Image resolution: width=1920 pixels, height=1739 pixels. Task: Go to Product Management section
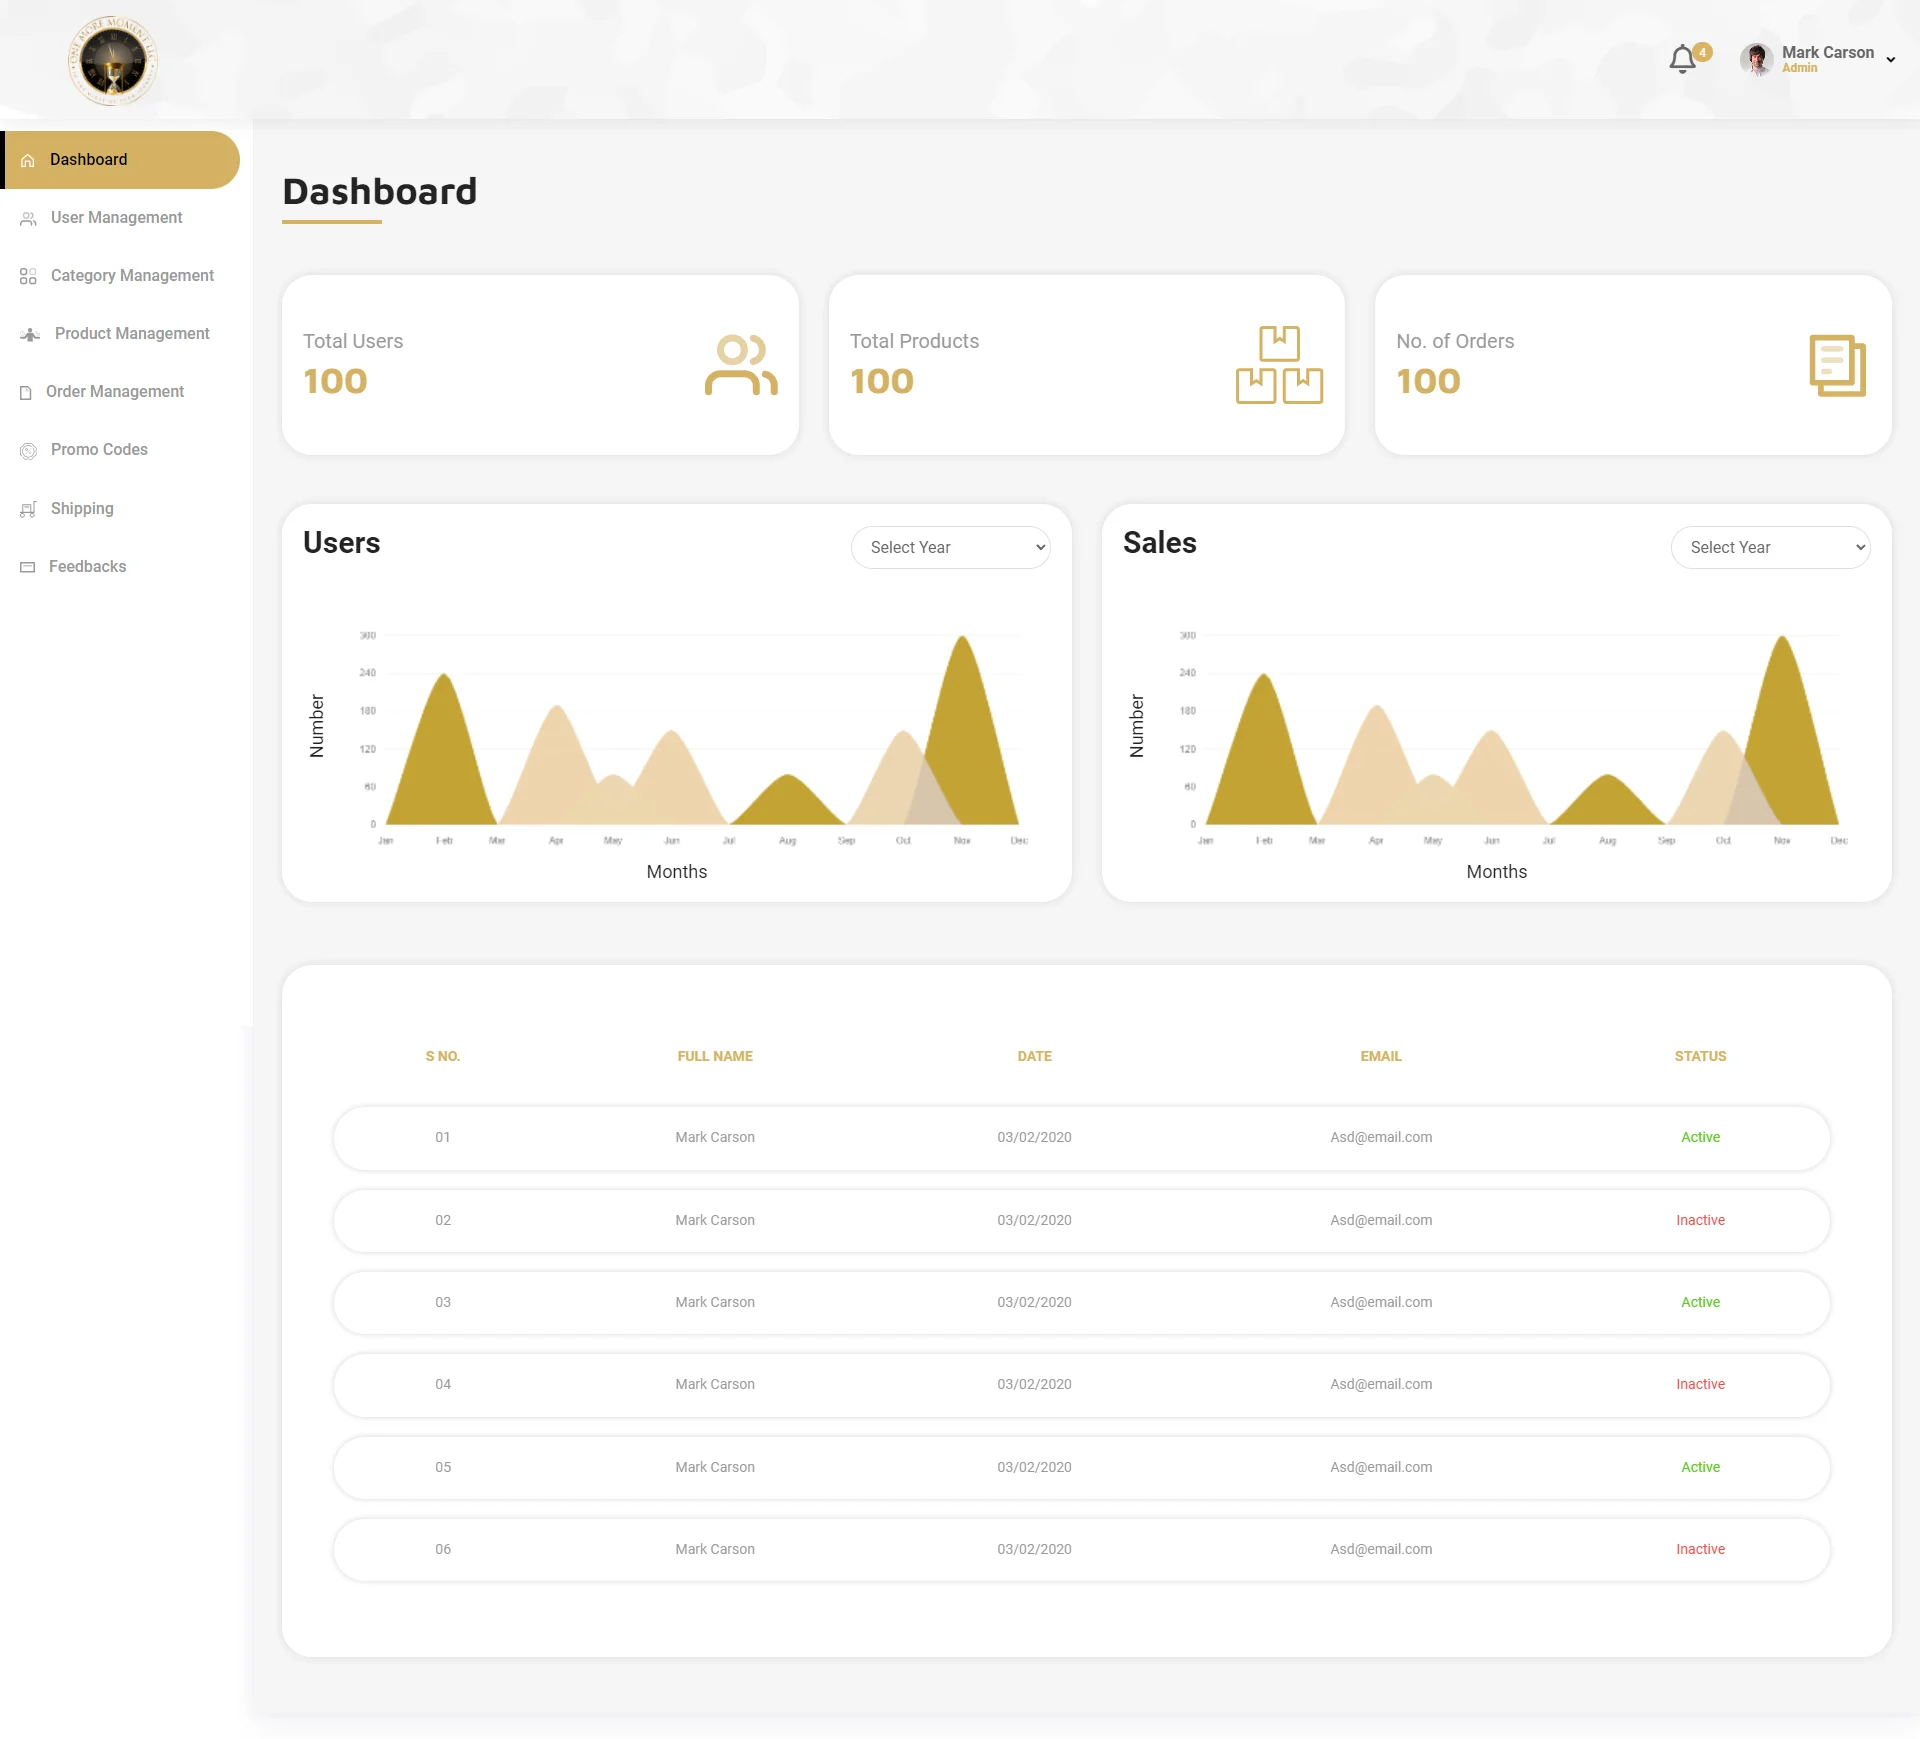coord(131,334)
